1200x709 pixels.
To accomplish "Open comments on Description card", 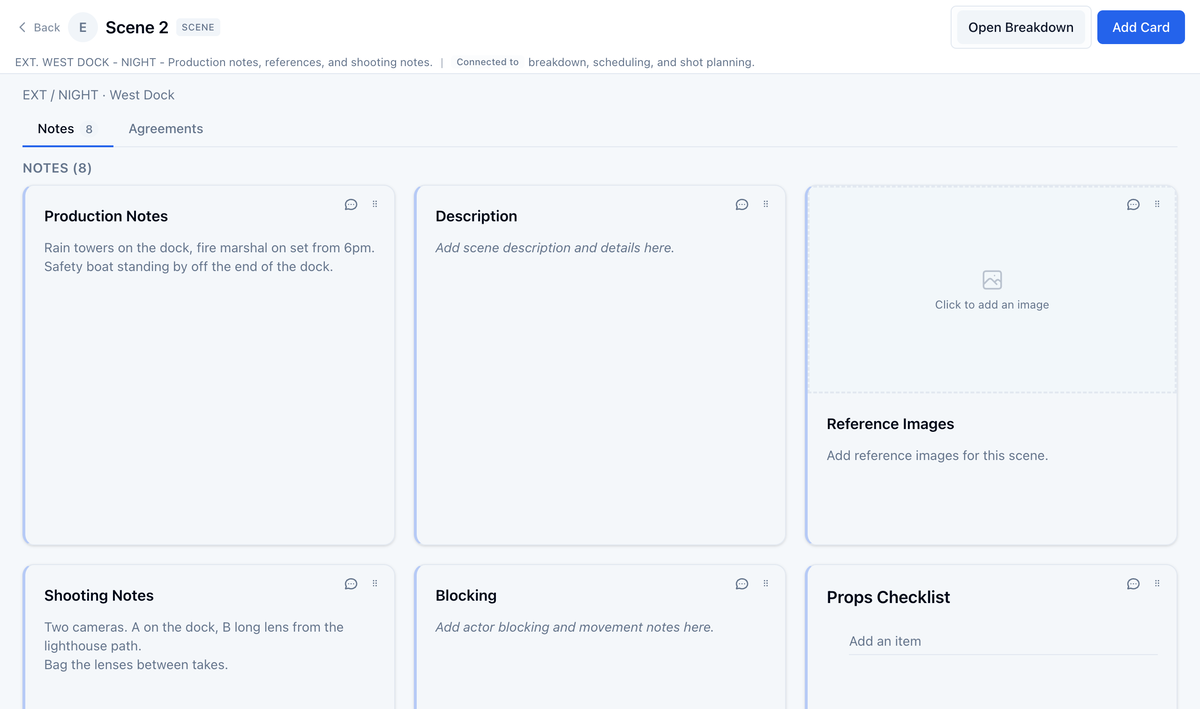I will coord(742,204).
